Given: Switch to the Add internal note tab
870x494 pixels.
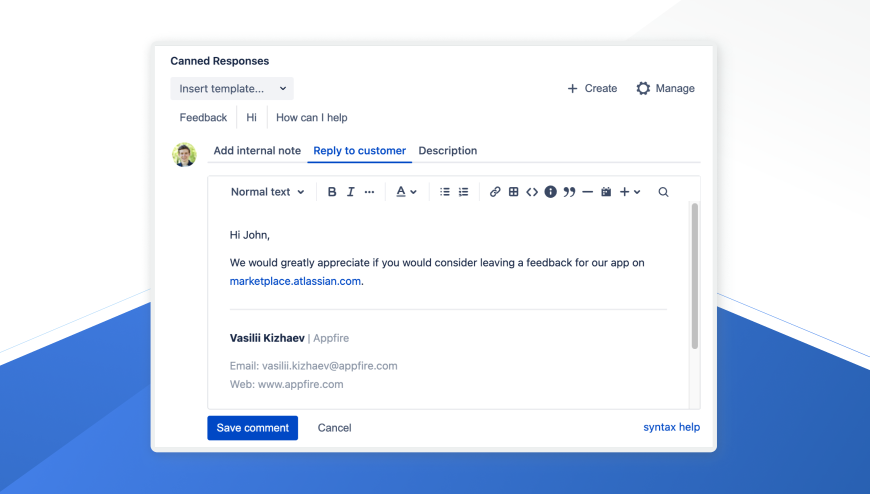Looking at the screenshot, I should coord(257,151).
